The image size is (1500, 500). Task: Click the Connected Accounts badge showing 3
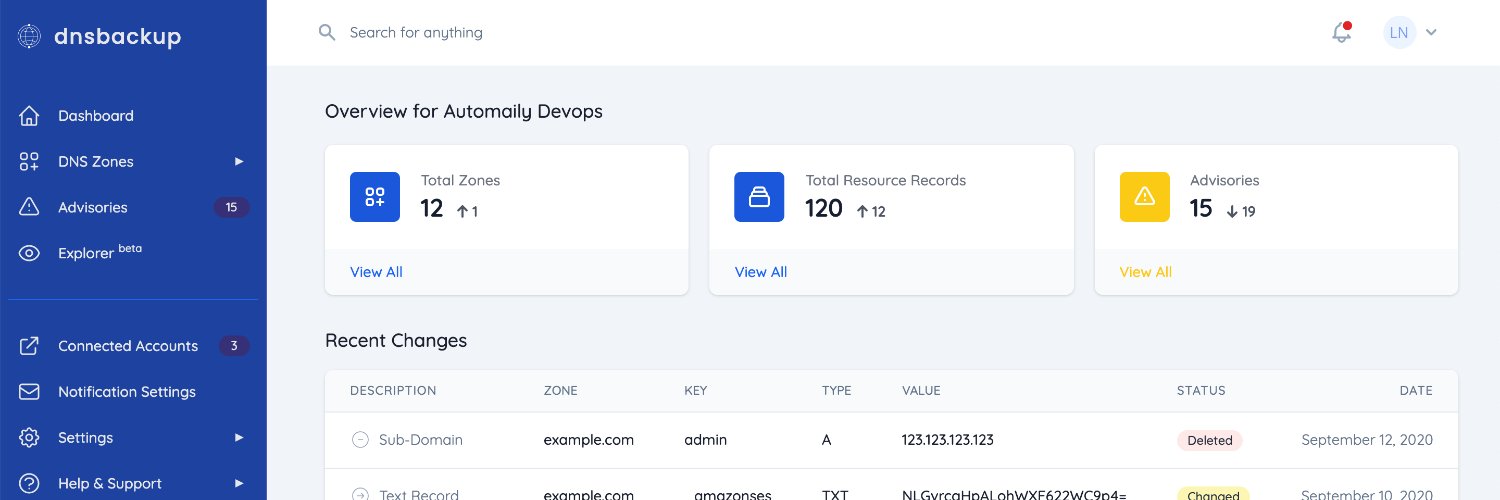tap(234, 346)
